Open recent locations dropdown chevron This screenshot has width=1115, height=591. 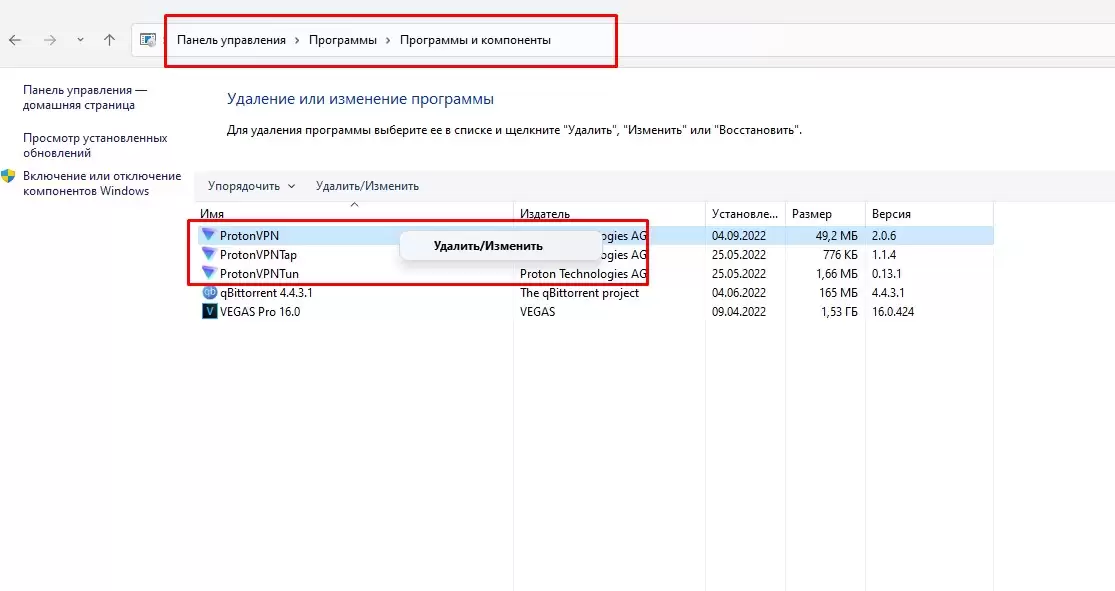point(80,40)
